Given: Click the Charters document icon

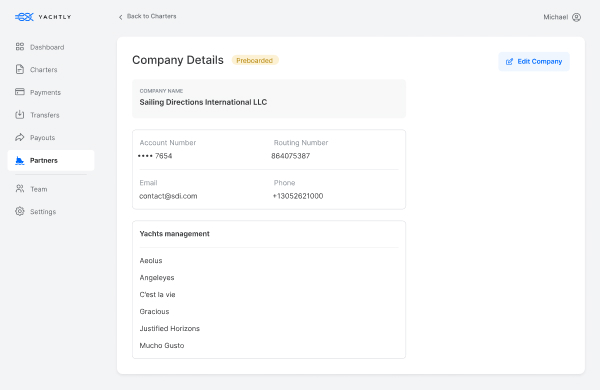Looking at the screenshot, I should [20, 69].
